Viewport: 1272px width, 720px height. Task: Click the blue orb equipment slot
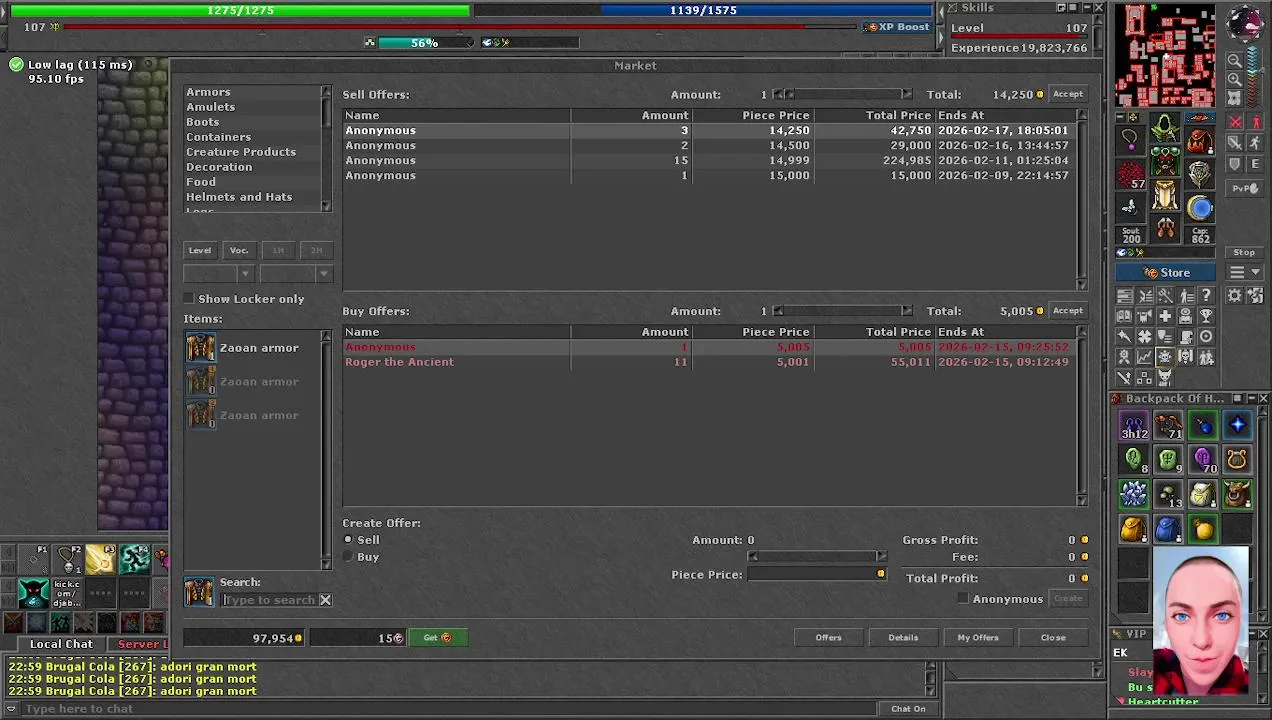point(1200,208)
